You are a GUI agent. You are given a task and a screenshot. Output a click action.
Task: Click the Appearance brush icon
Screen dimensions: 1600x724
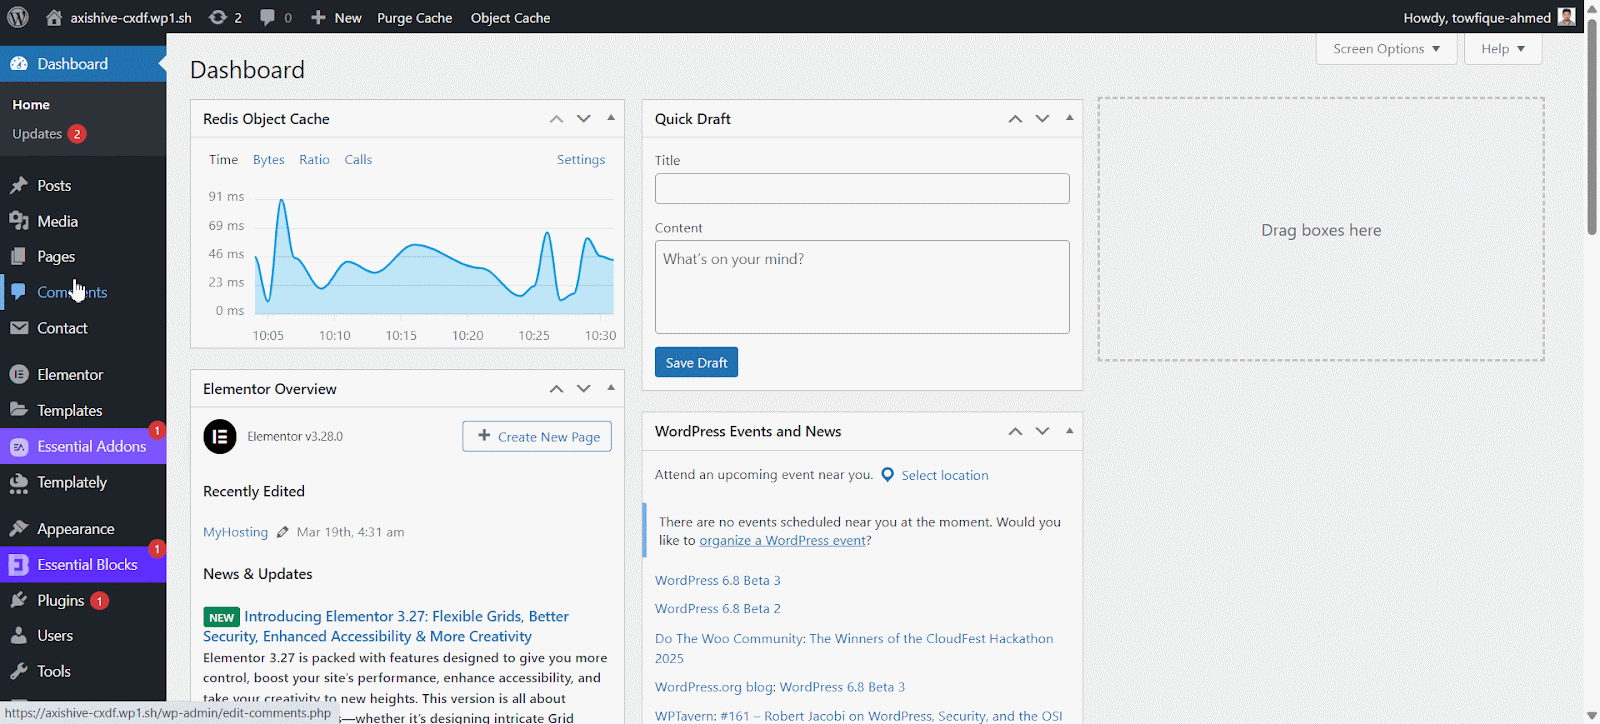coord(19,529)
